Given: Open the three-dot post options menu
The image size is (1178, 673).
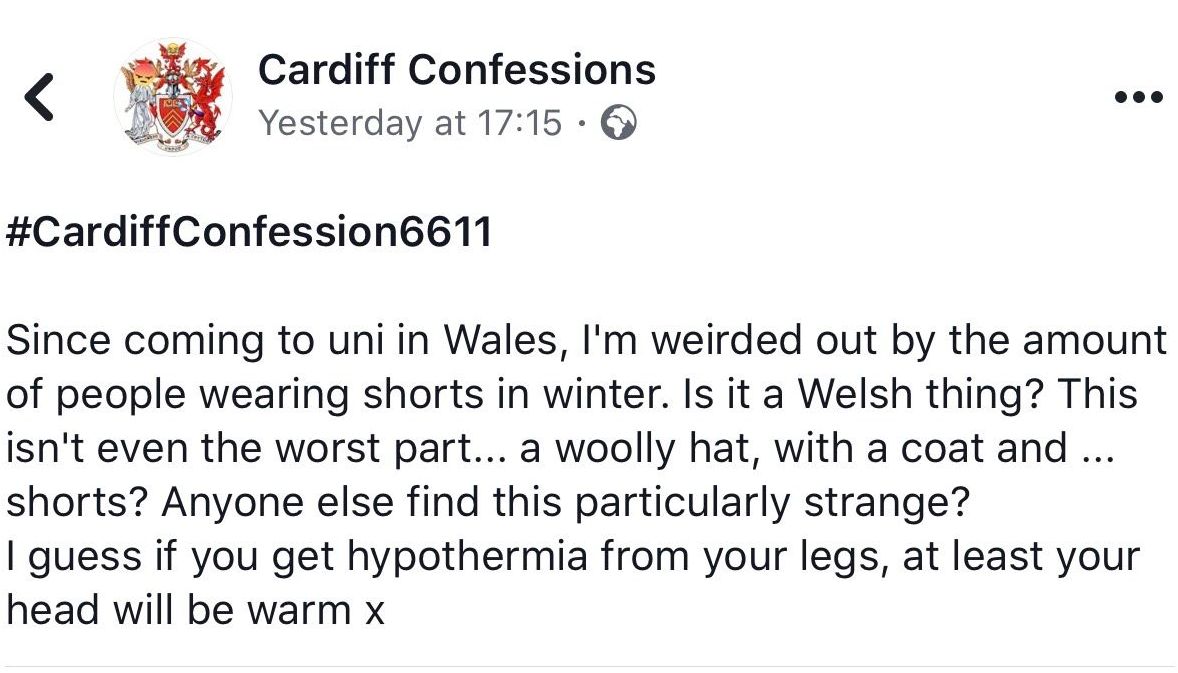Looking at the screenshot, I should [1138, 97].
